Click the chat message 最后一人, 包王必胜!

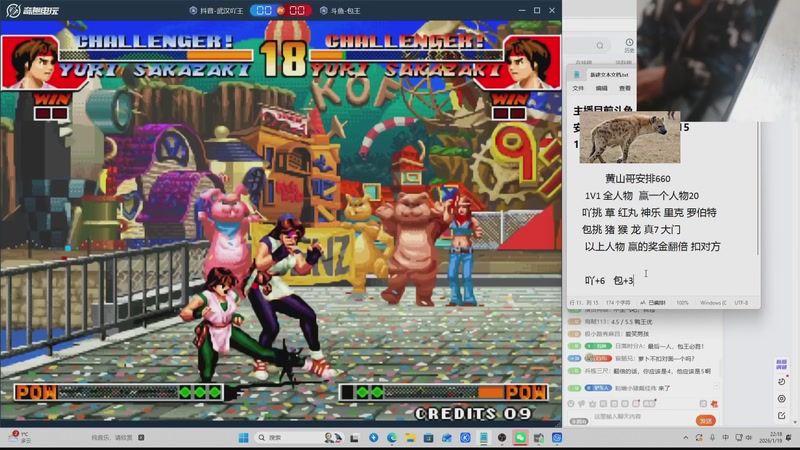(x=676, y=346)
